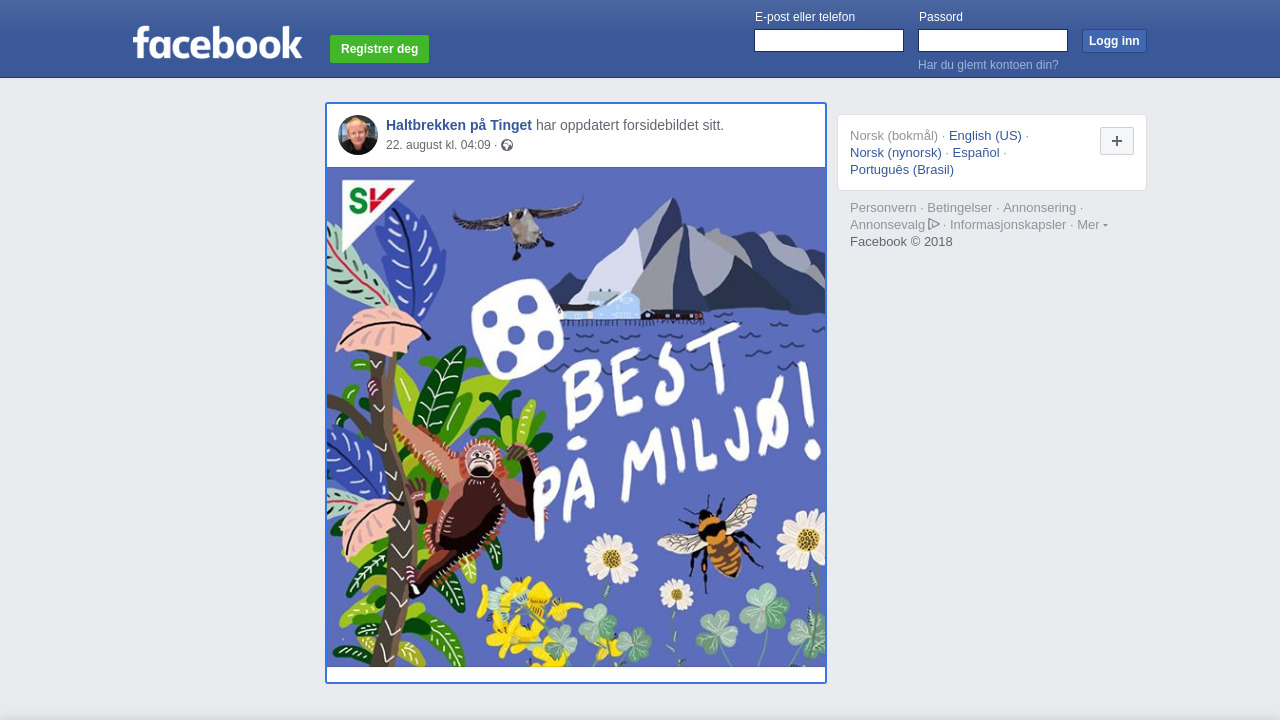Viewport: 1280px width, 720px height.
Task: Focus the E-post eller telefon field
Action: pyautogui.click(x=829, y=40)
